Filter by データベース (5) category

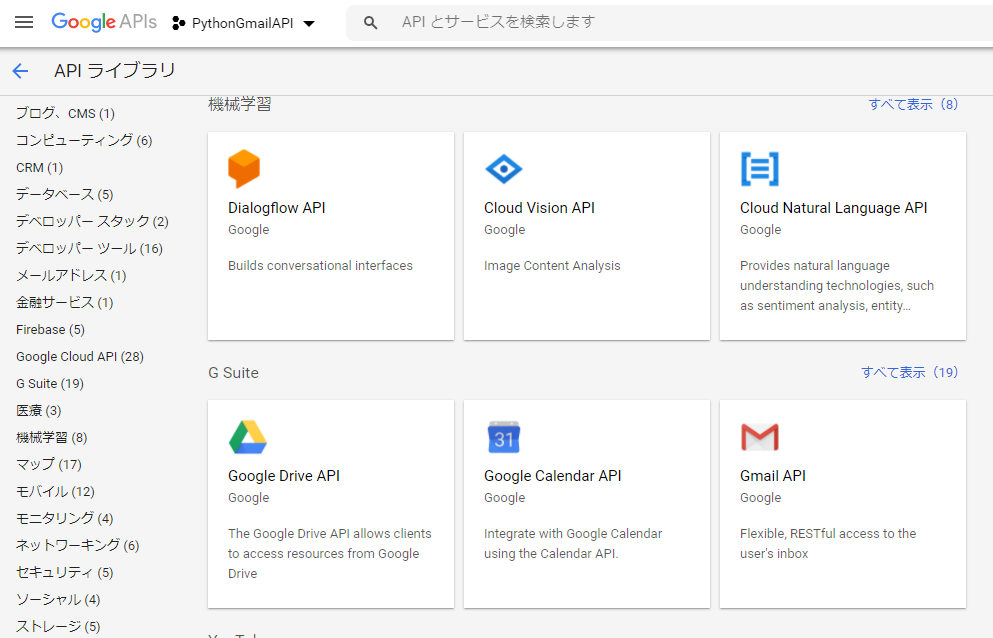pos(65,195)
